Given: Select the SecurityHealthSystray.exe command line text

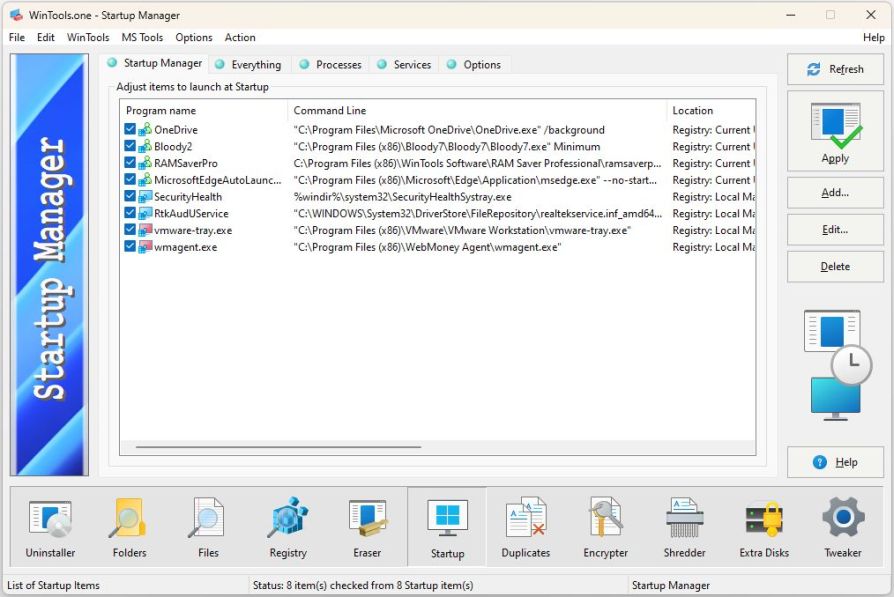Looking at the screenshot, I should (402, 197).
